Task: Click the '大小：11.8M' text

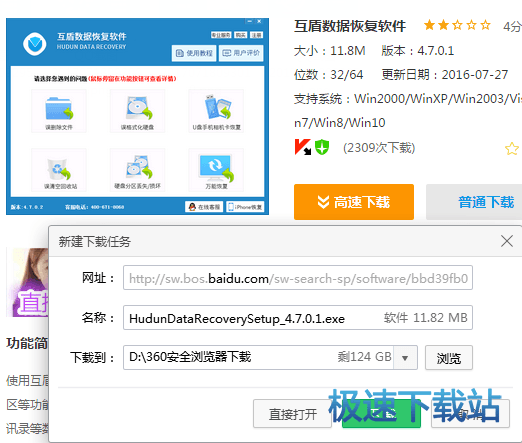Action: (329, 51)
